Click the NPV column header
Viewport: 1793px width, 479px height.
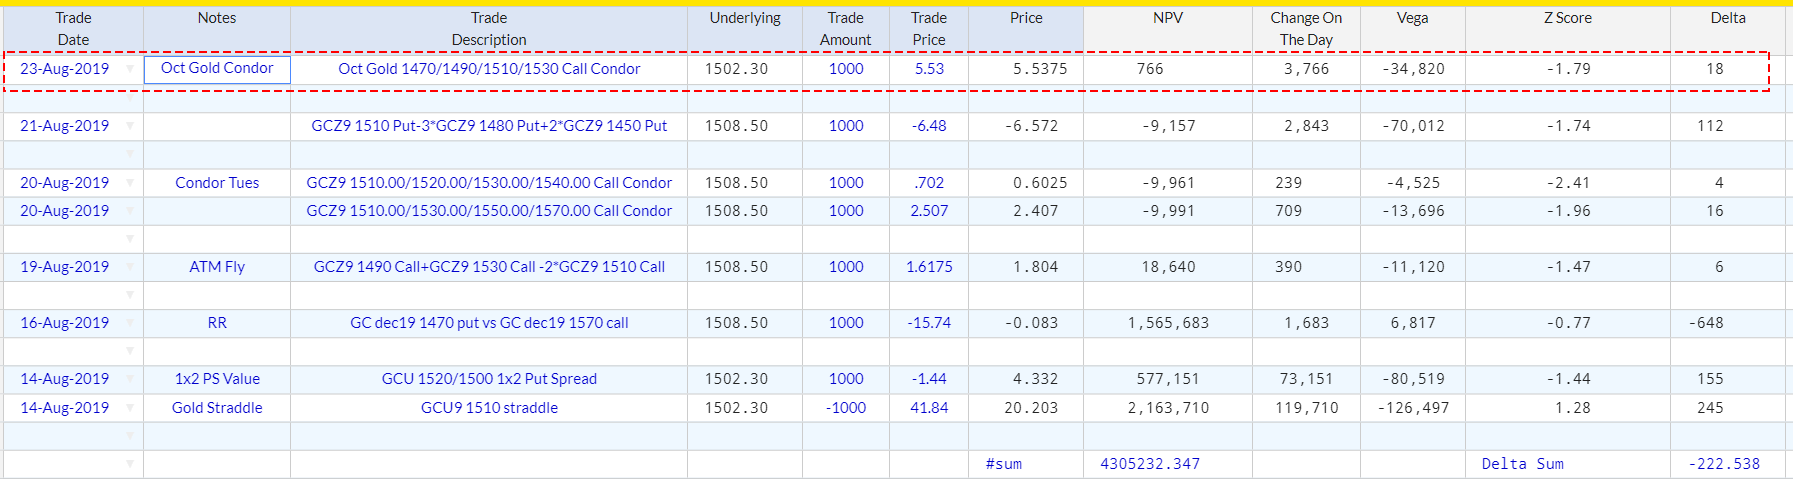coord(1168,18)
